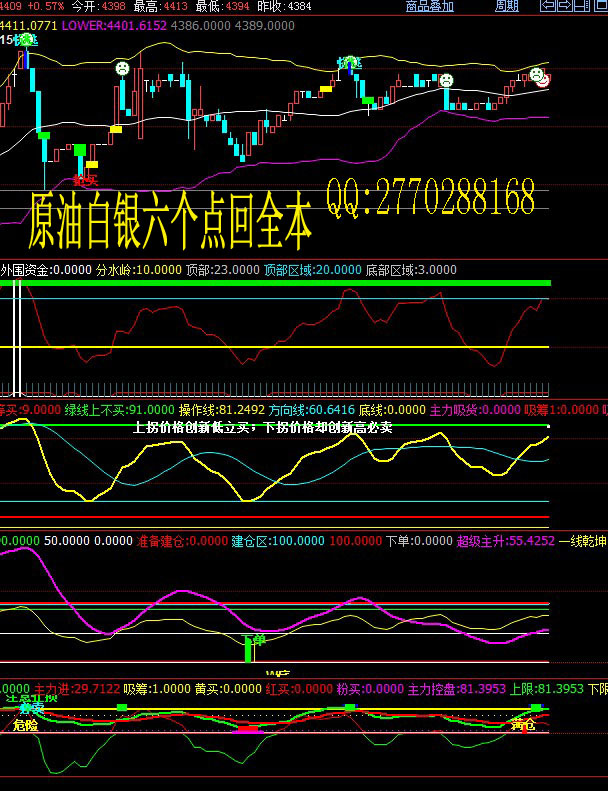Click the red smiley face at chart right
The width and height of the screenshot is (608, 791).
click(x=545, y=80)
